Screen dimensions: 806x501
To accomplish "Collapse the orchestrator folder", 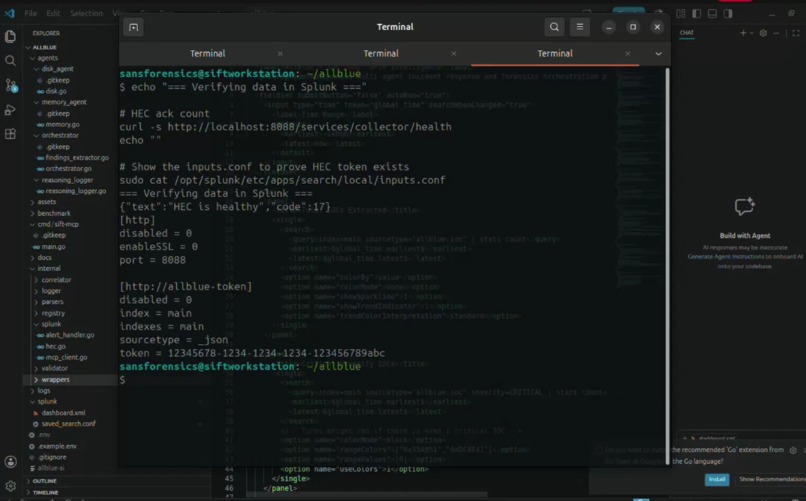I will pyautogui.click(x=60, y=136).
